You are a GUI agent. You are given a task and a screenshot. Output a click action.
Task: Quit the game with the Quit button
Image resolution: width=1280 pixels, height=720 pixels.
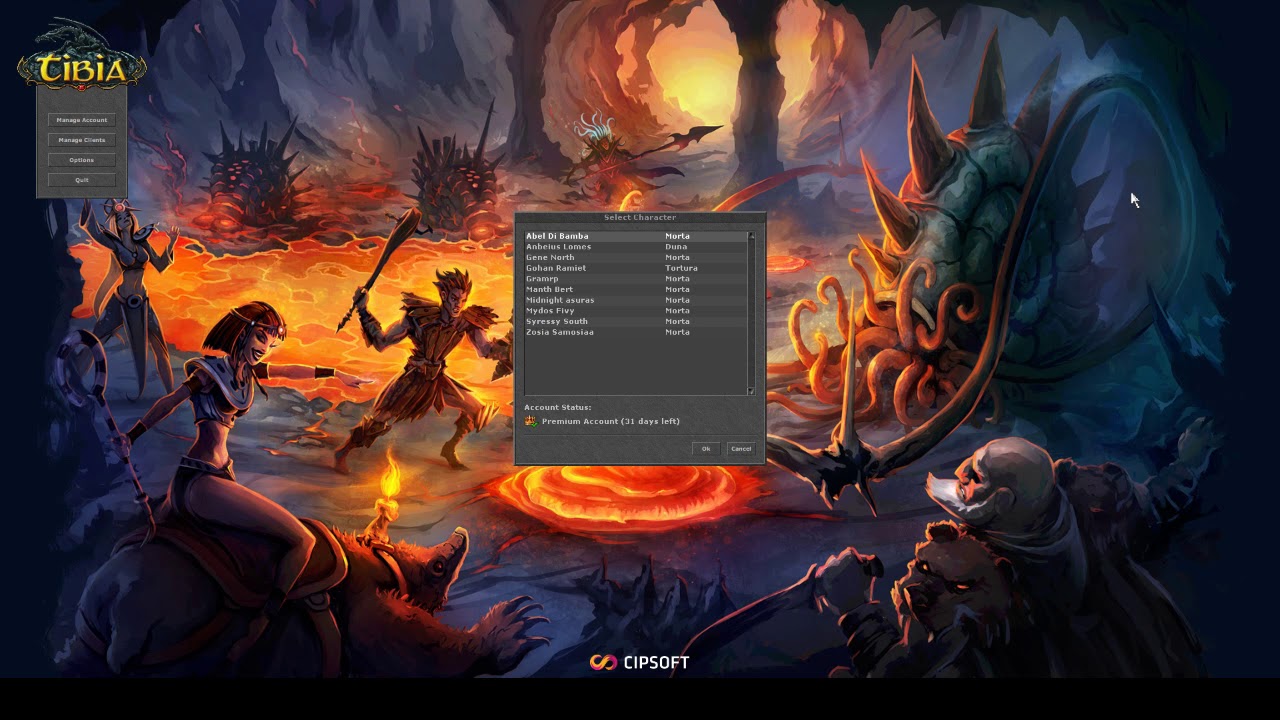[82, 180]
